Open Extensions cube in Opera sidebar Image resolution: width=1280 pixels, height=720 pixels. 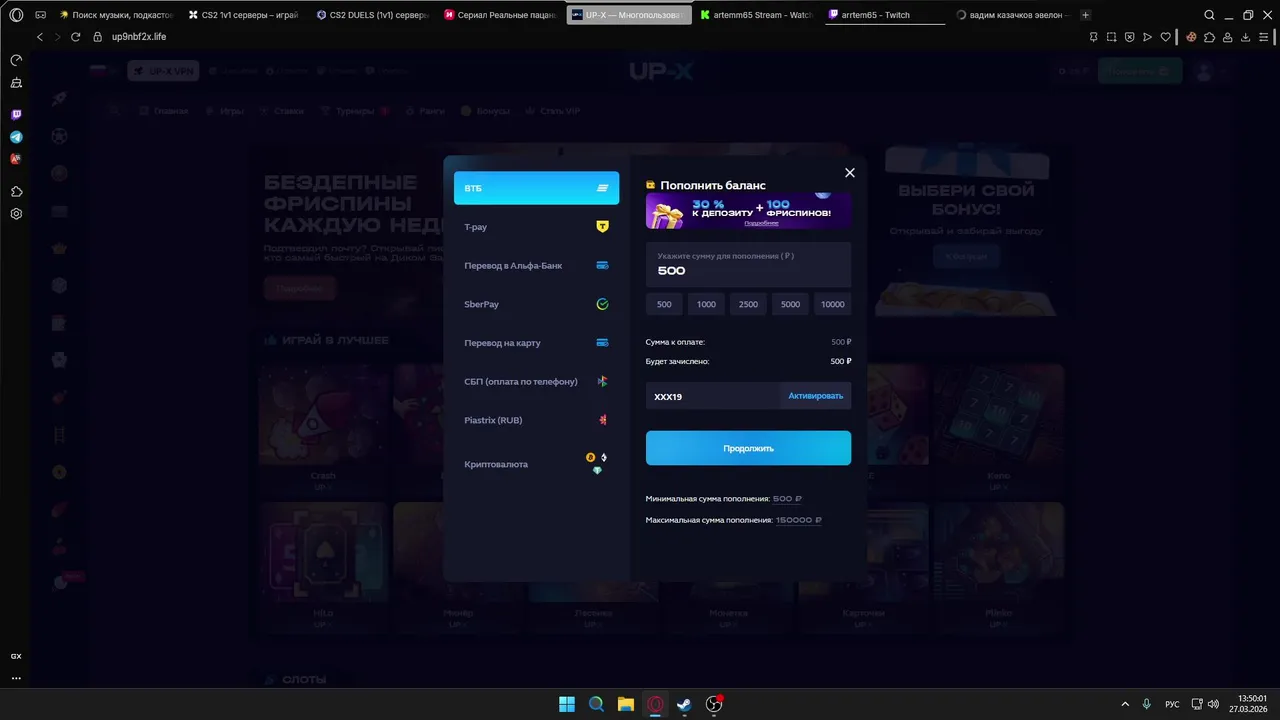pos(16,191)
